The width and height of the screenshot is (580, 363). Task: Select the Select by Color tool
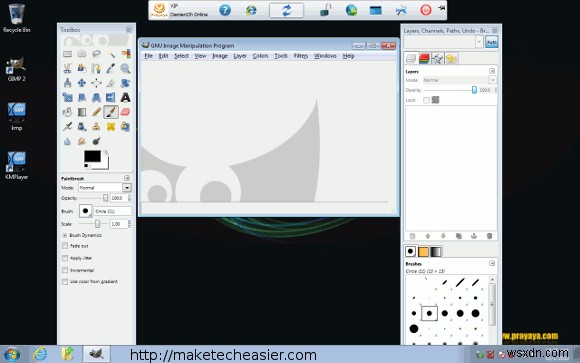tap(125, 54)
